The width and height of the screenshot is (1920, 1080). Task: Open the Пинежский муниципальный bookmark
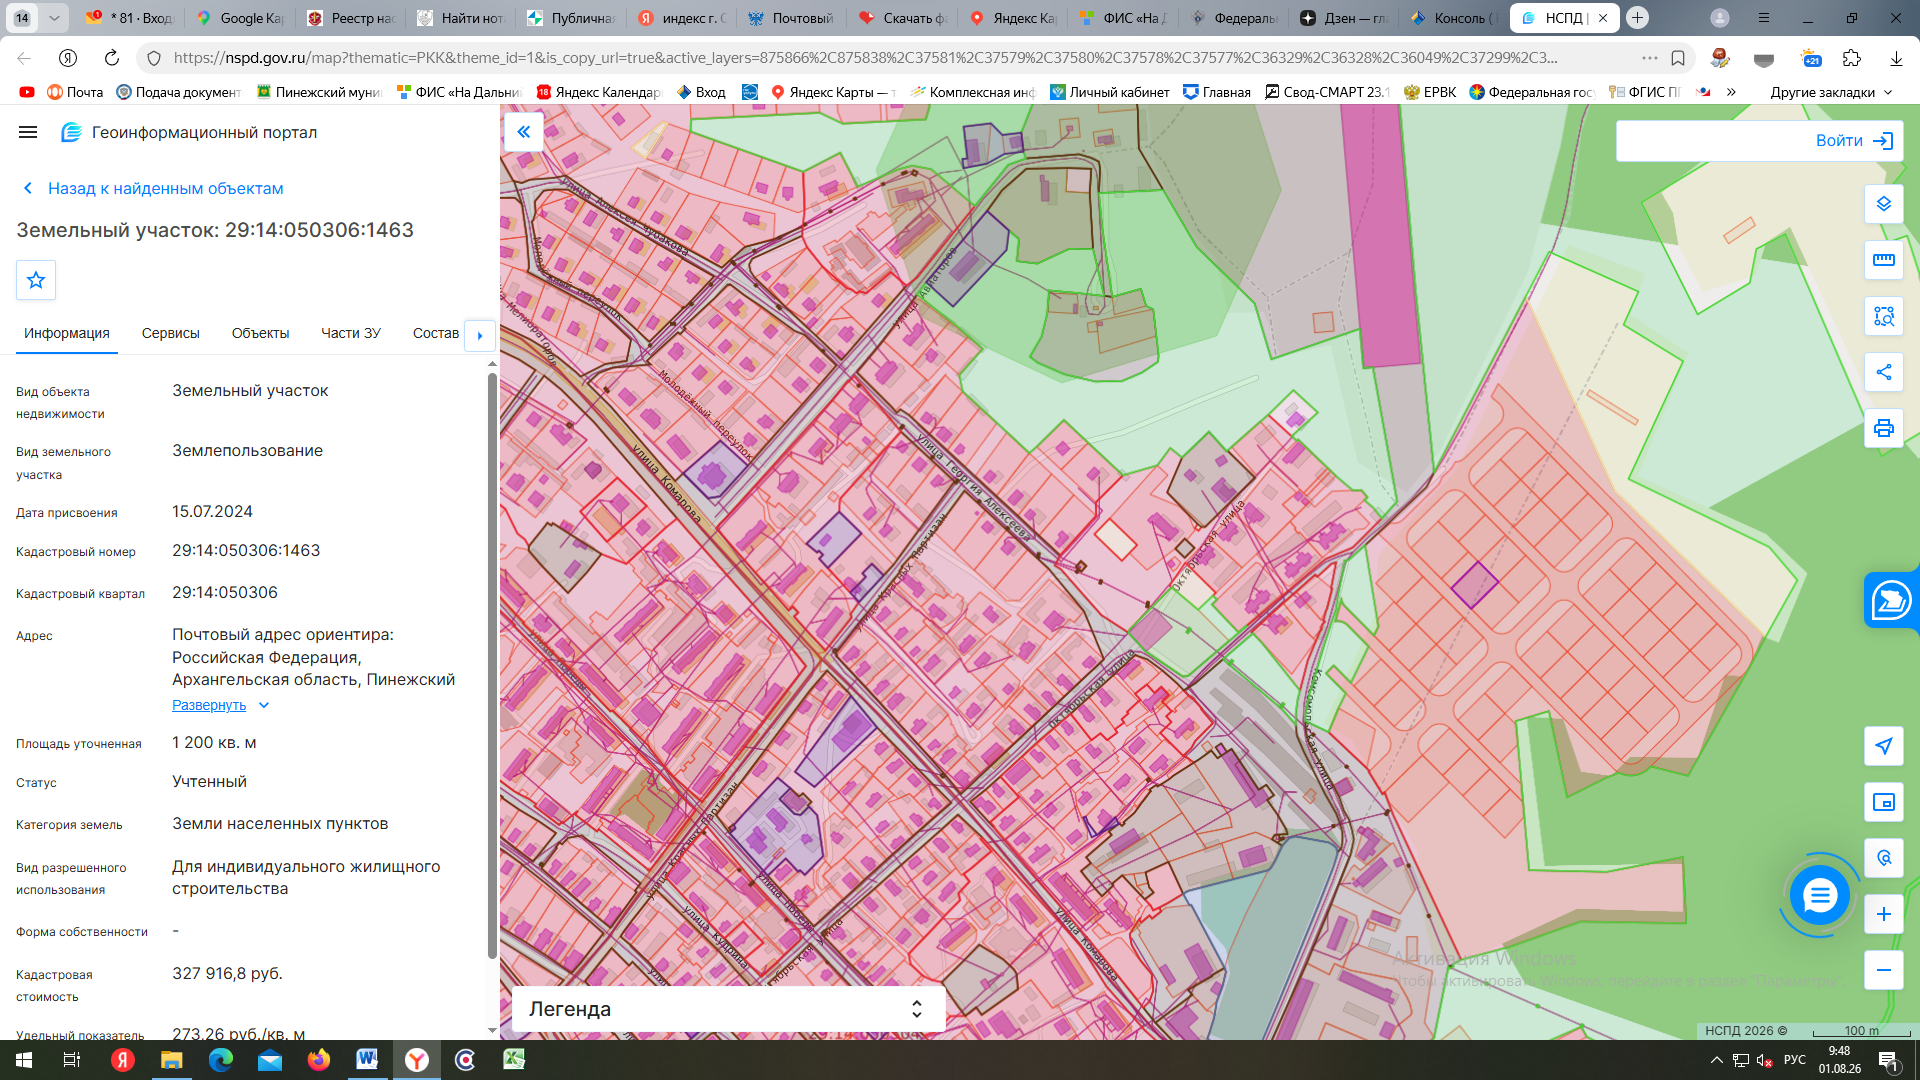pos(319,92)
